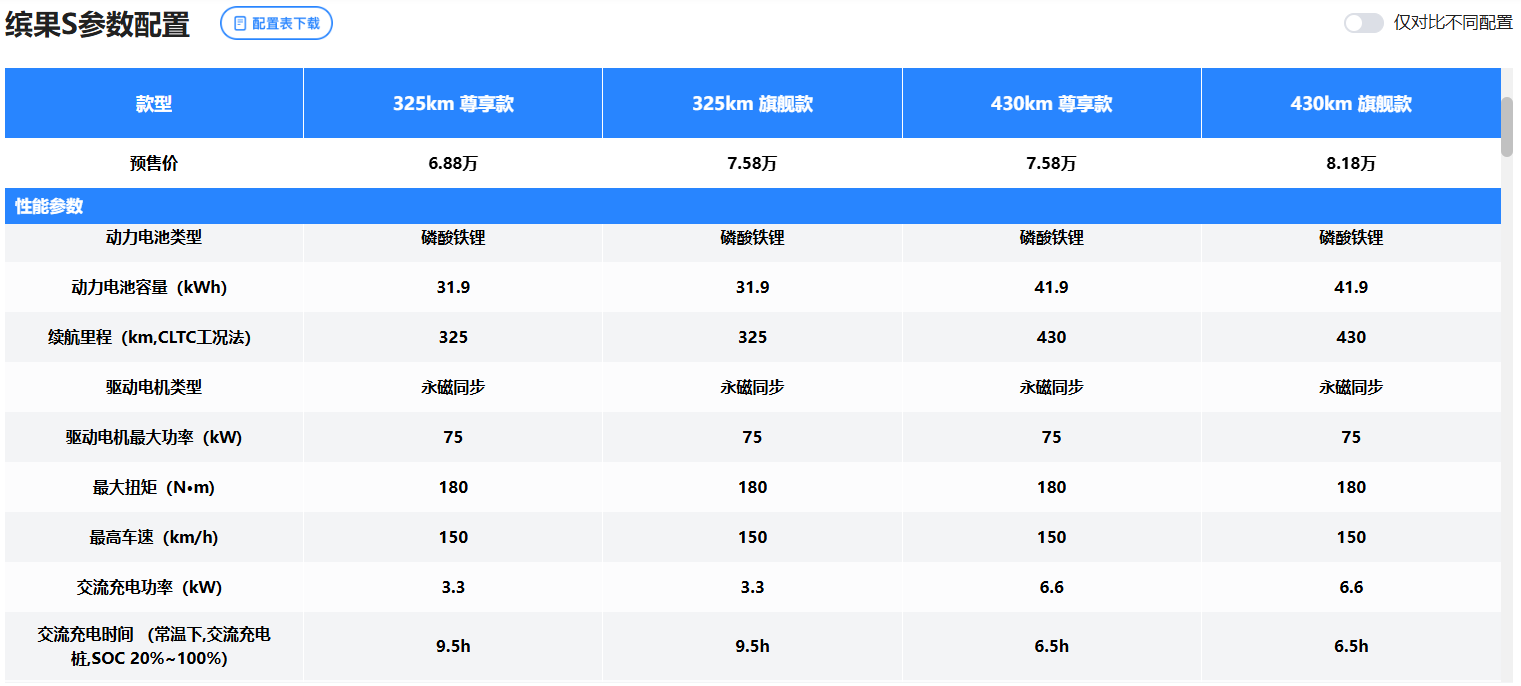Select the 325km 尊享款 column header

pyautogui.click(x=453, y=104)
